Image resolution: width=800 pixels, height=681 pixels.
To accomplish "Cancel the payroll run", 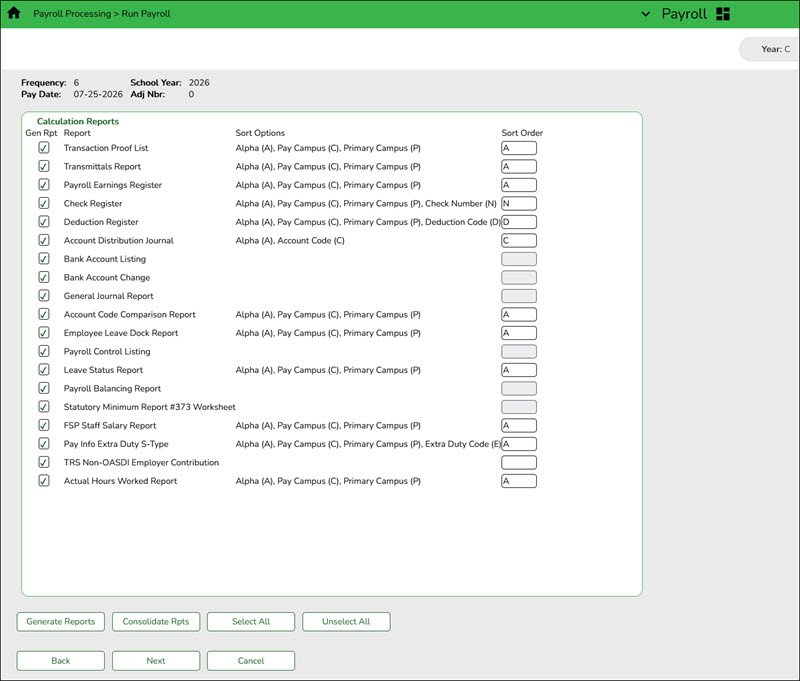I will click(x=251, y=661).
